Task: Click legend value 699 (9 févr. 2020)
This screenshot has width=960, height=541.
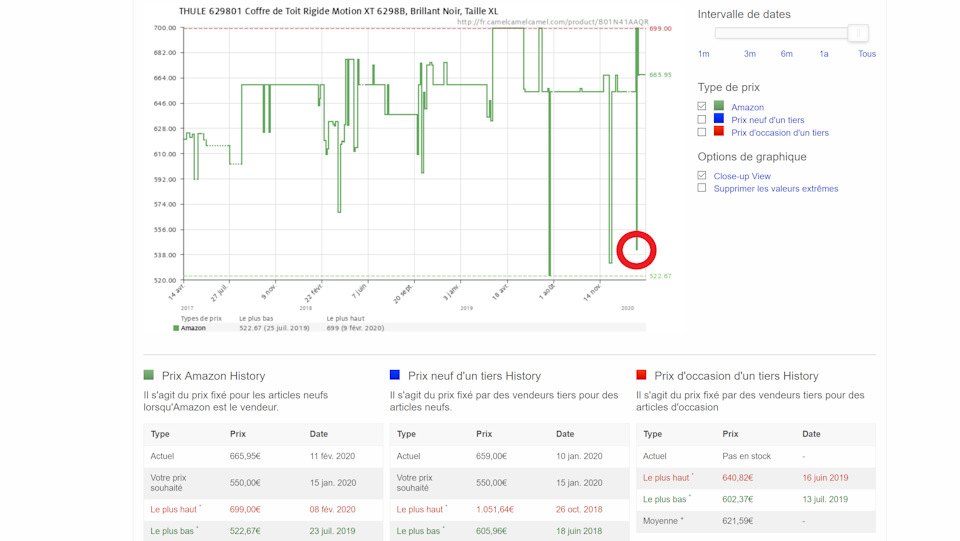Action: (355, 328)
